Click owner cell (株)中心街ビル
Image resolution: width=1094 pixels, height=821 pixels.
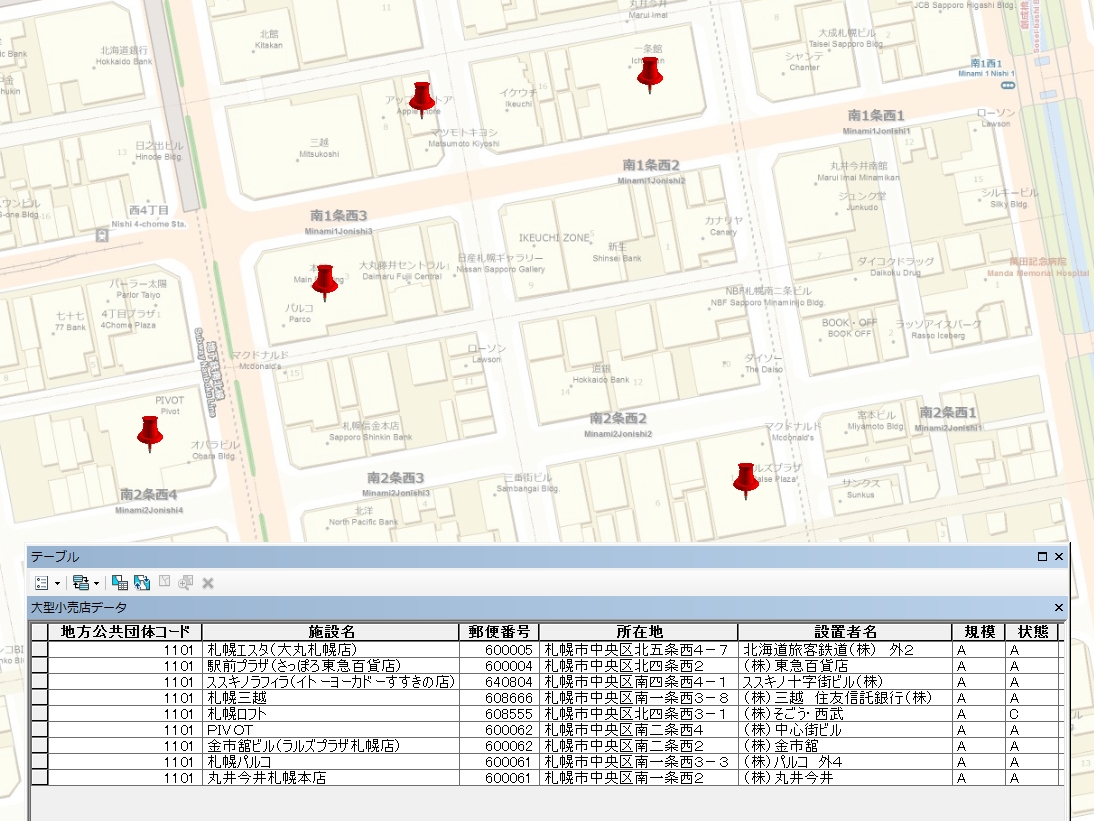click(x=845, y=730)
